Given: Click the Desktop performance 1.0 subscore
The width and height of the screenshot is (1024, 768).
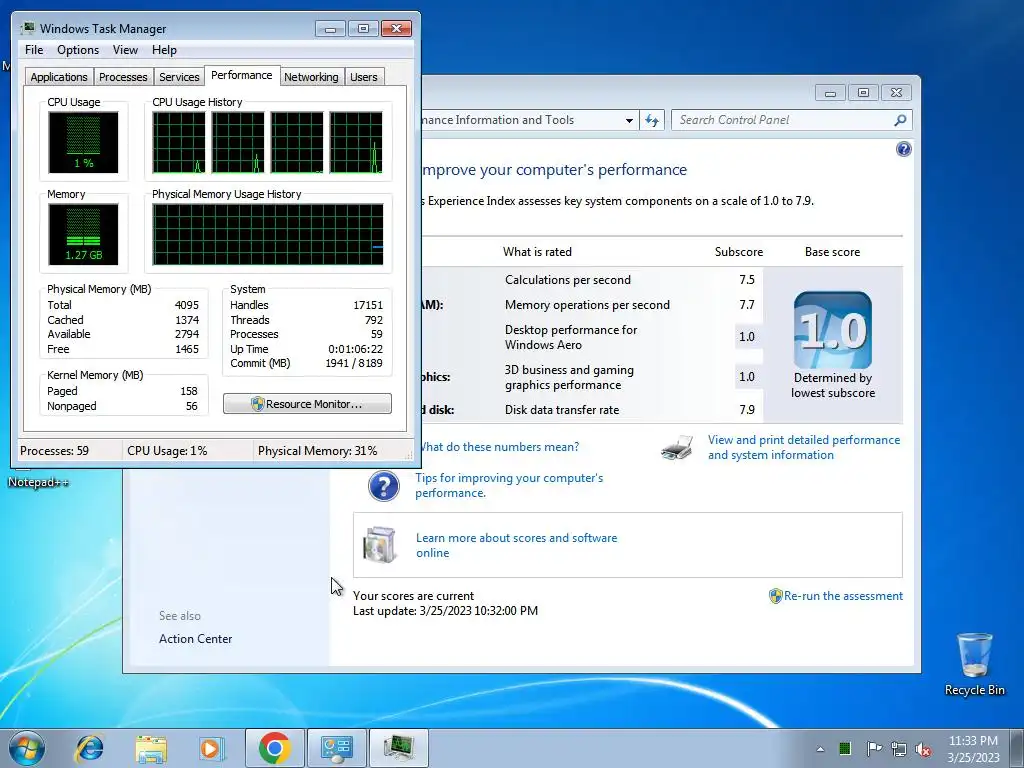Looking at the screenshot, I should click(x=747, y=337).
